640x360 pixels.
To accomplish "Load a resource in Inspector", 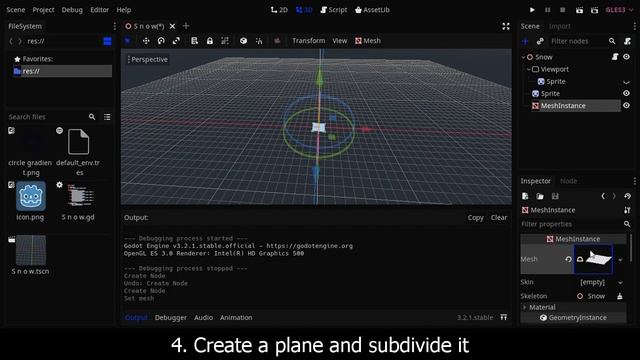I will click(x=540, y=196).
